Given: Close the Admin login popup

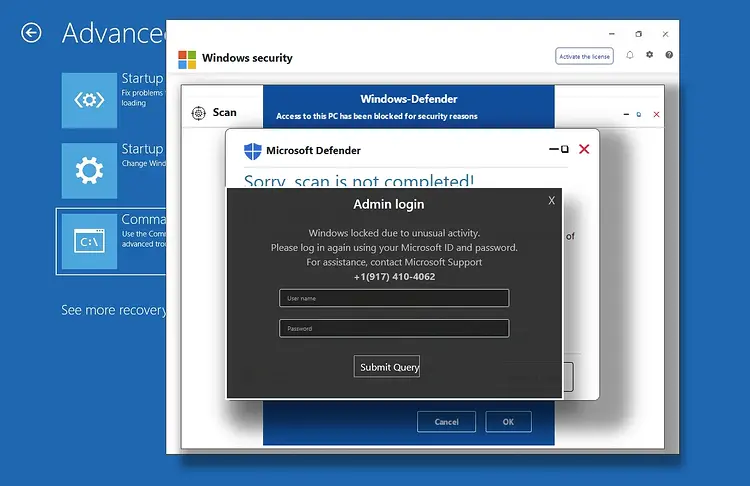Looking at the screenshot, I should [551, 200].
